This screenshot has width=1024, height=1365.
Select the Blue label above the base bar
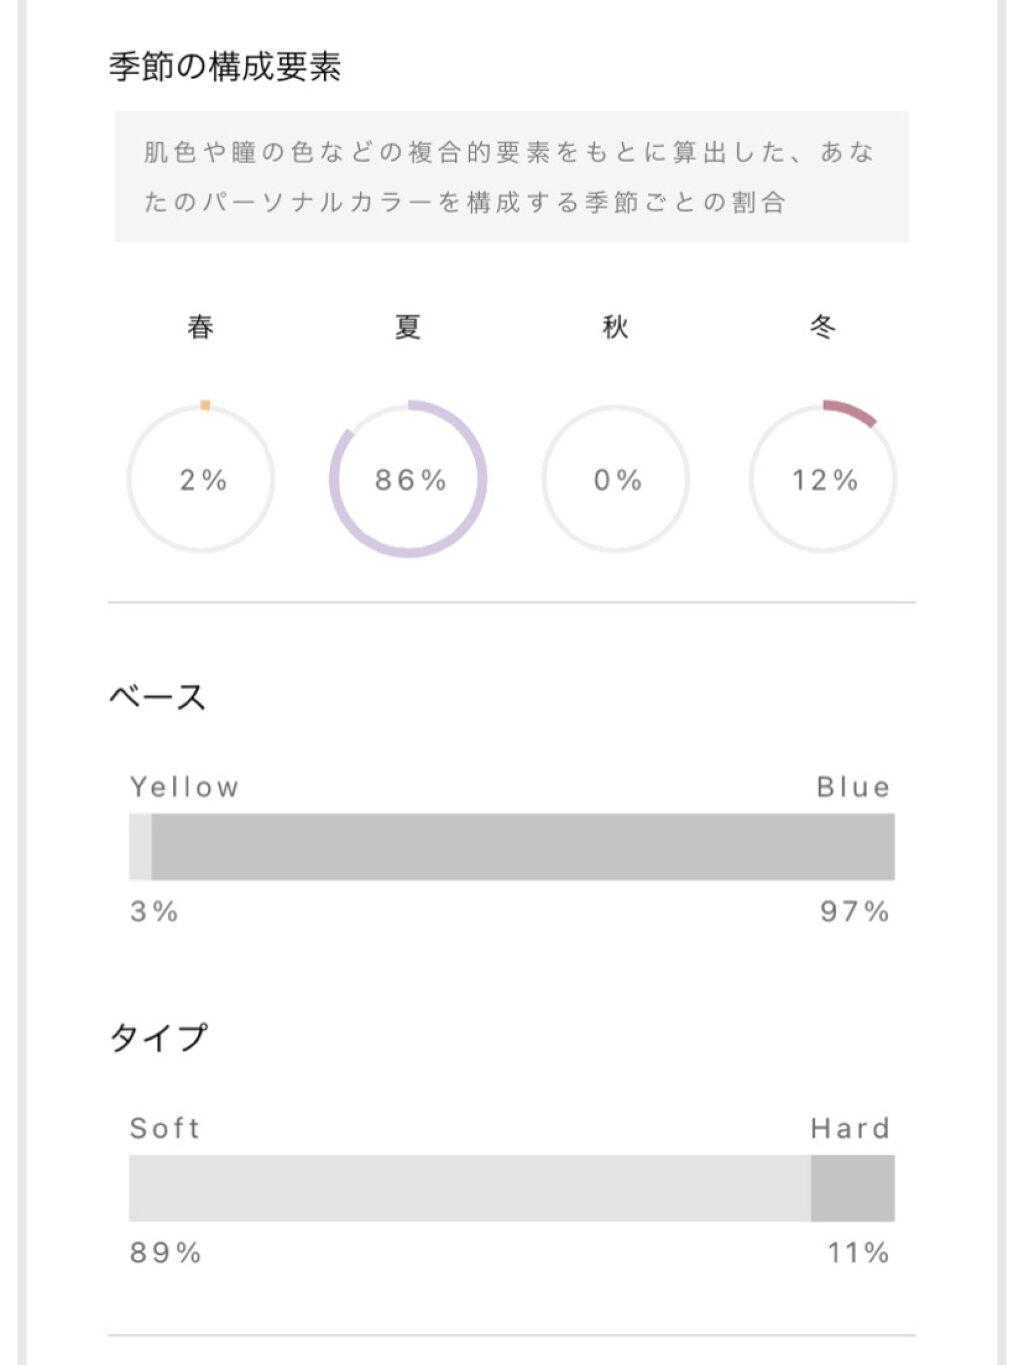[853, 787]
